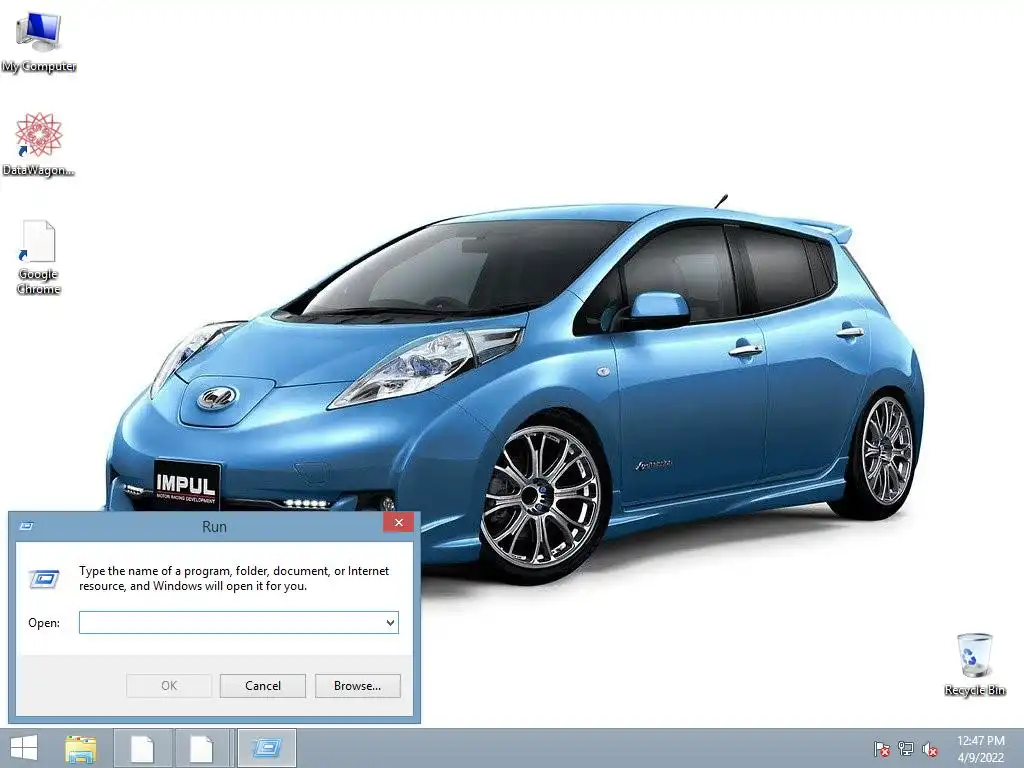The height and width of the screenshot is (768, 1024).
Task: Click the second blank document taskbar icon
Action: coord(201,748)
